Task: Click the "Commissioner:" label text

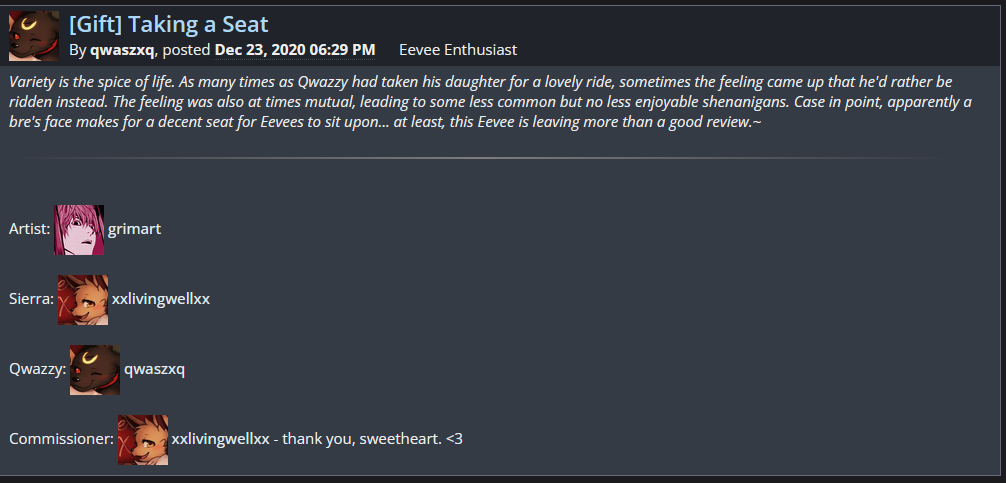Action: tap(61, 439)
